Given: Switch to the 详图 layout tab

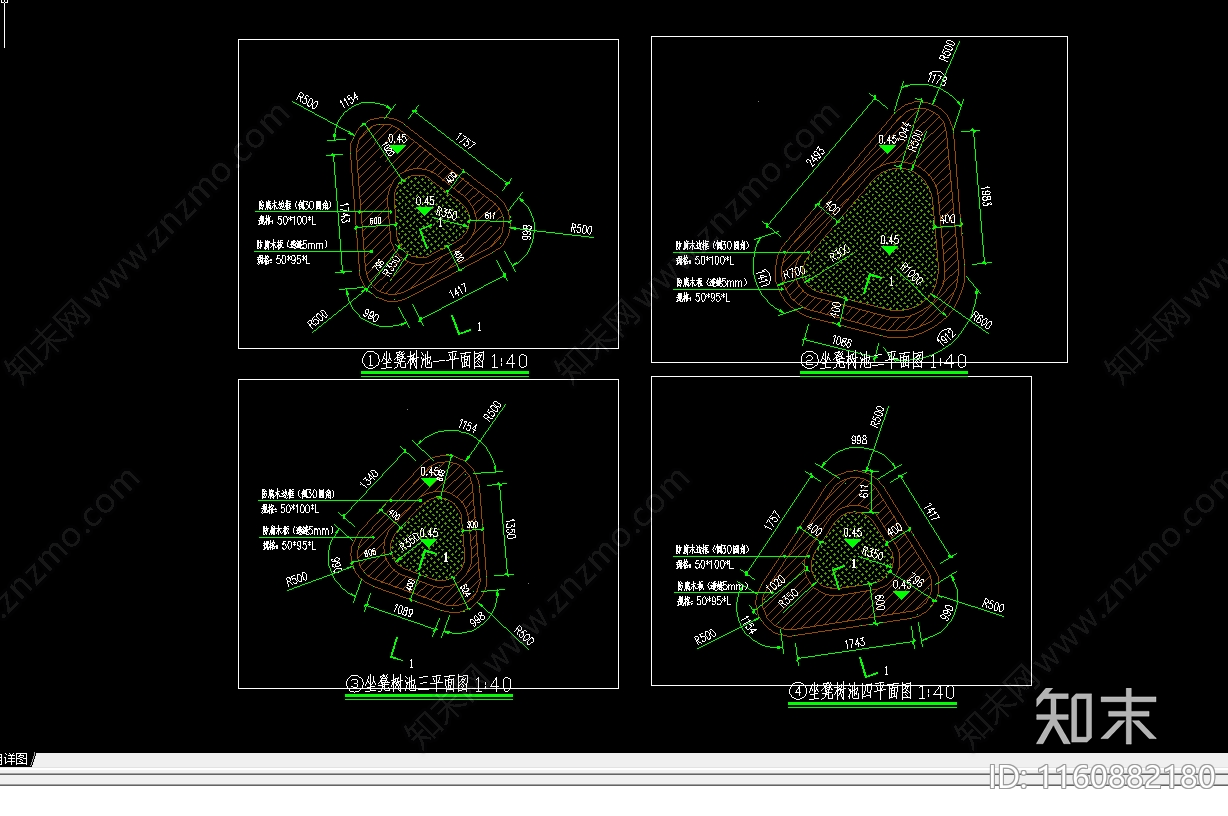Looking at the screenshot, I should click(x=15, y=759).
